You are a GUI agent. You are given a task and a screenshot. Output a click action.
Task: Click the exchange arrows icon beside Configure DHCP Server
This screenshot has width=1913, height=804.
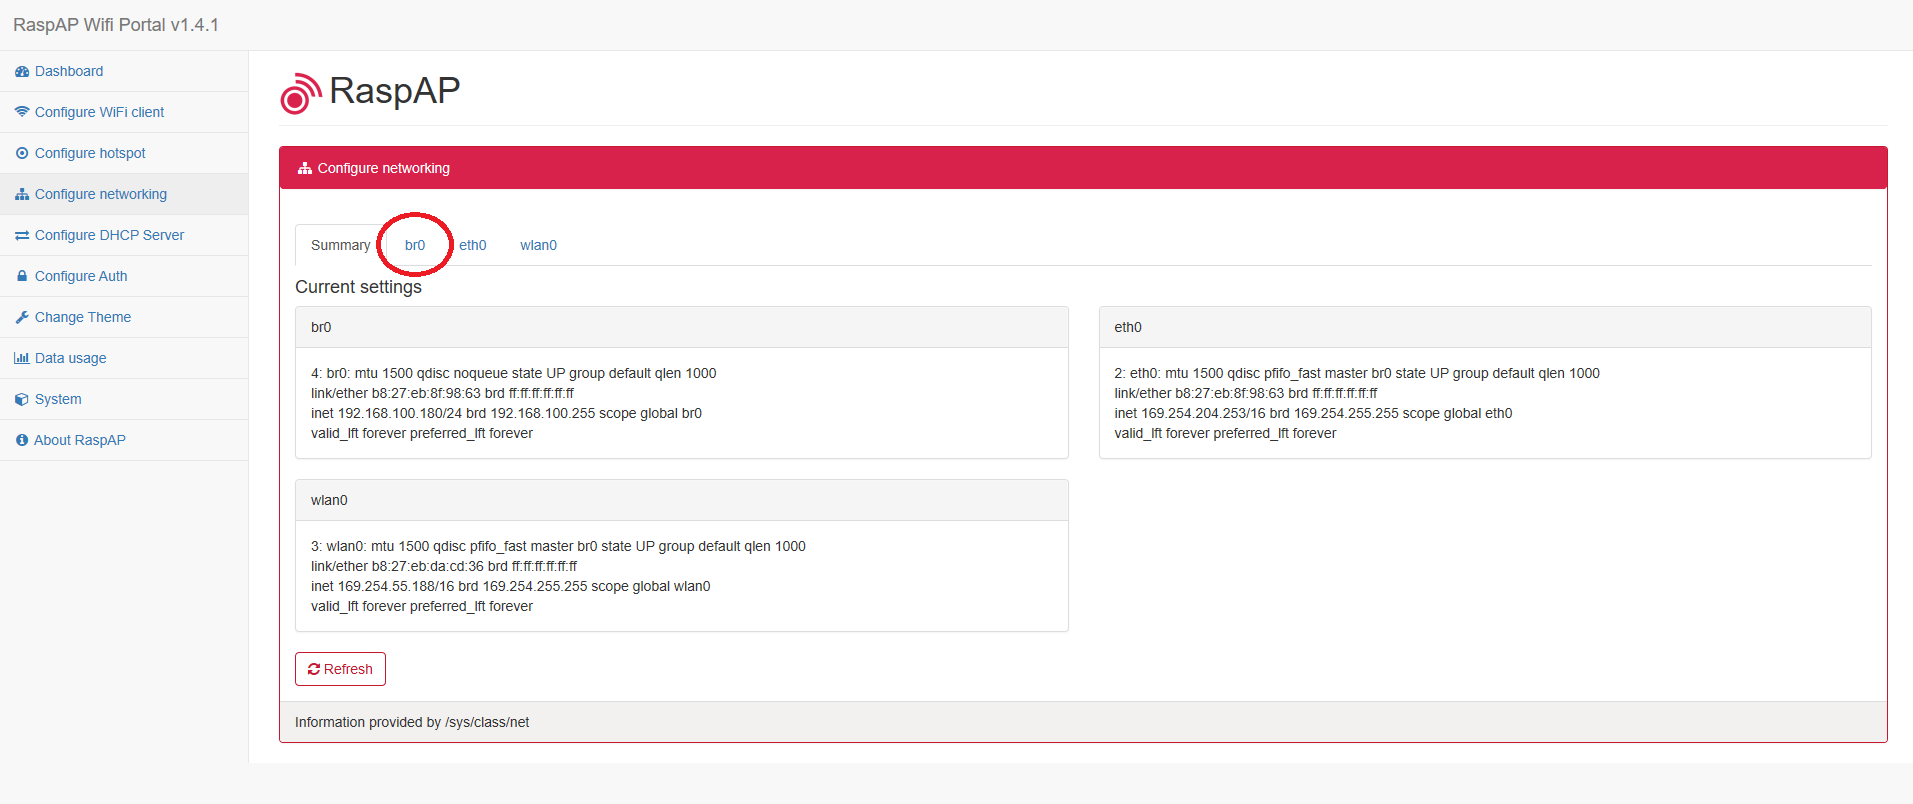[x=22, y=235]
